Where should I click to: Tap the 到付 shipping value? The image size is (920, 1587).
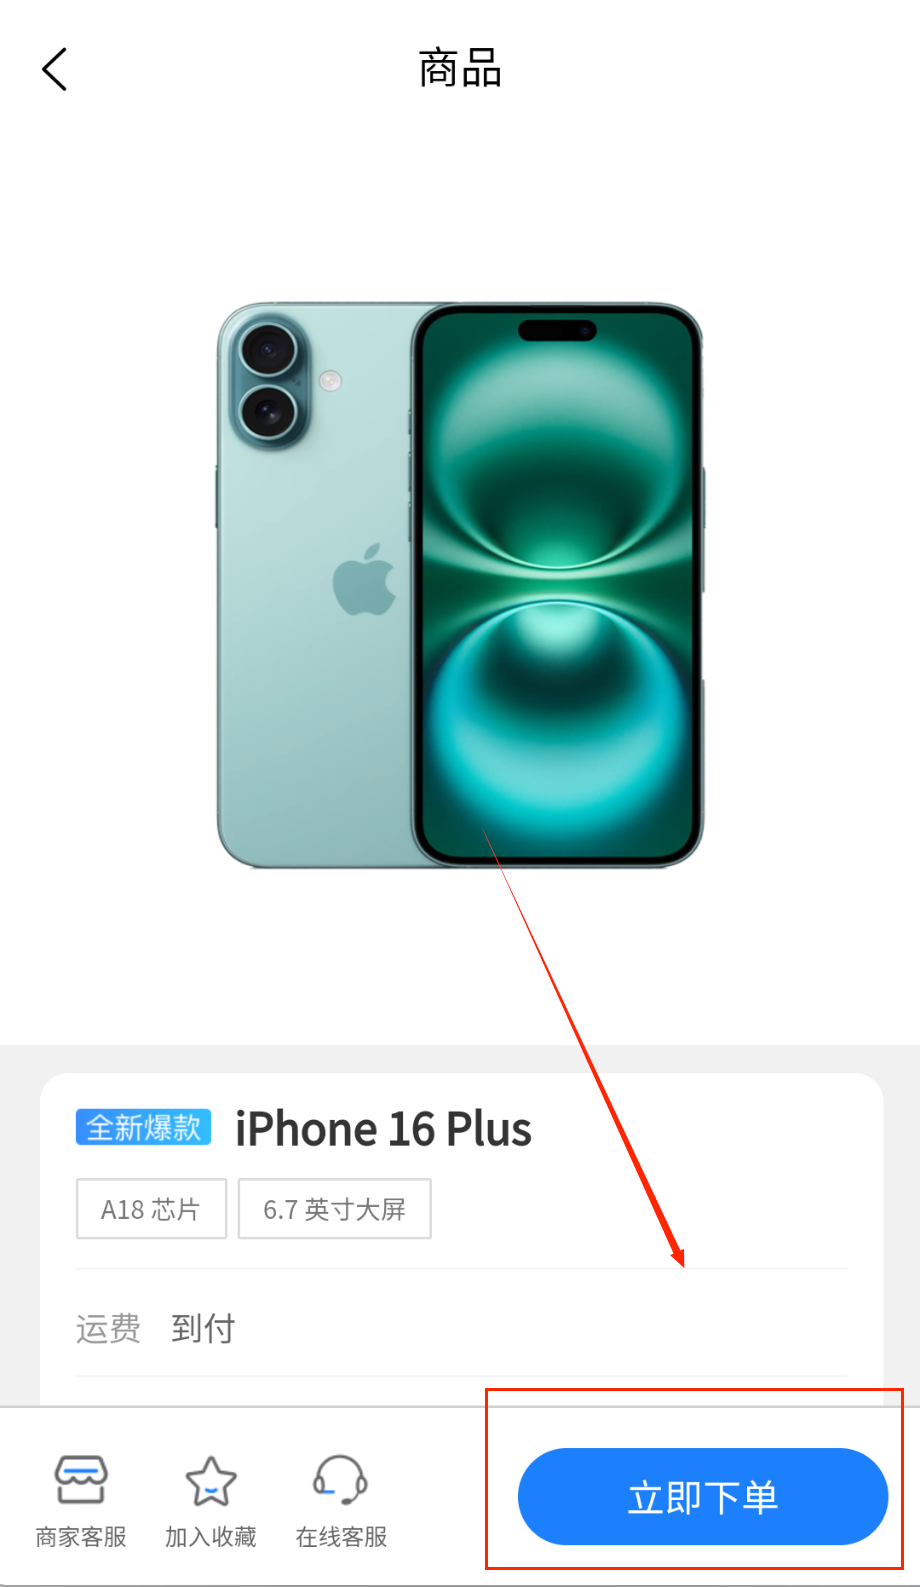pos(203,1329)
